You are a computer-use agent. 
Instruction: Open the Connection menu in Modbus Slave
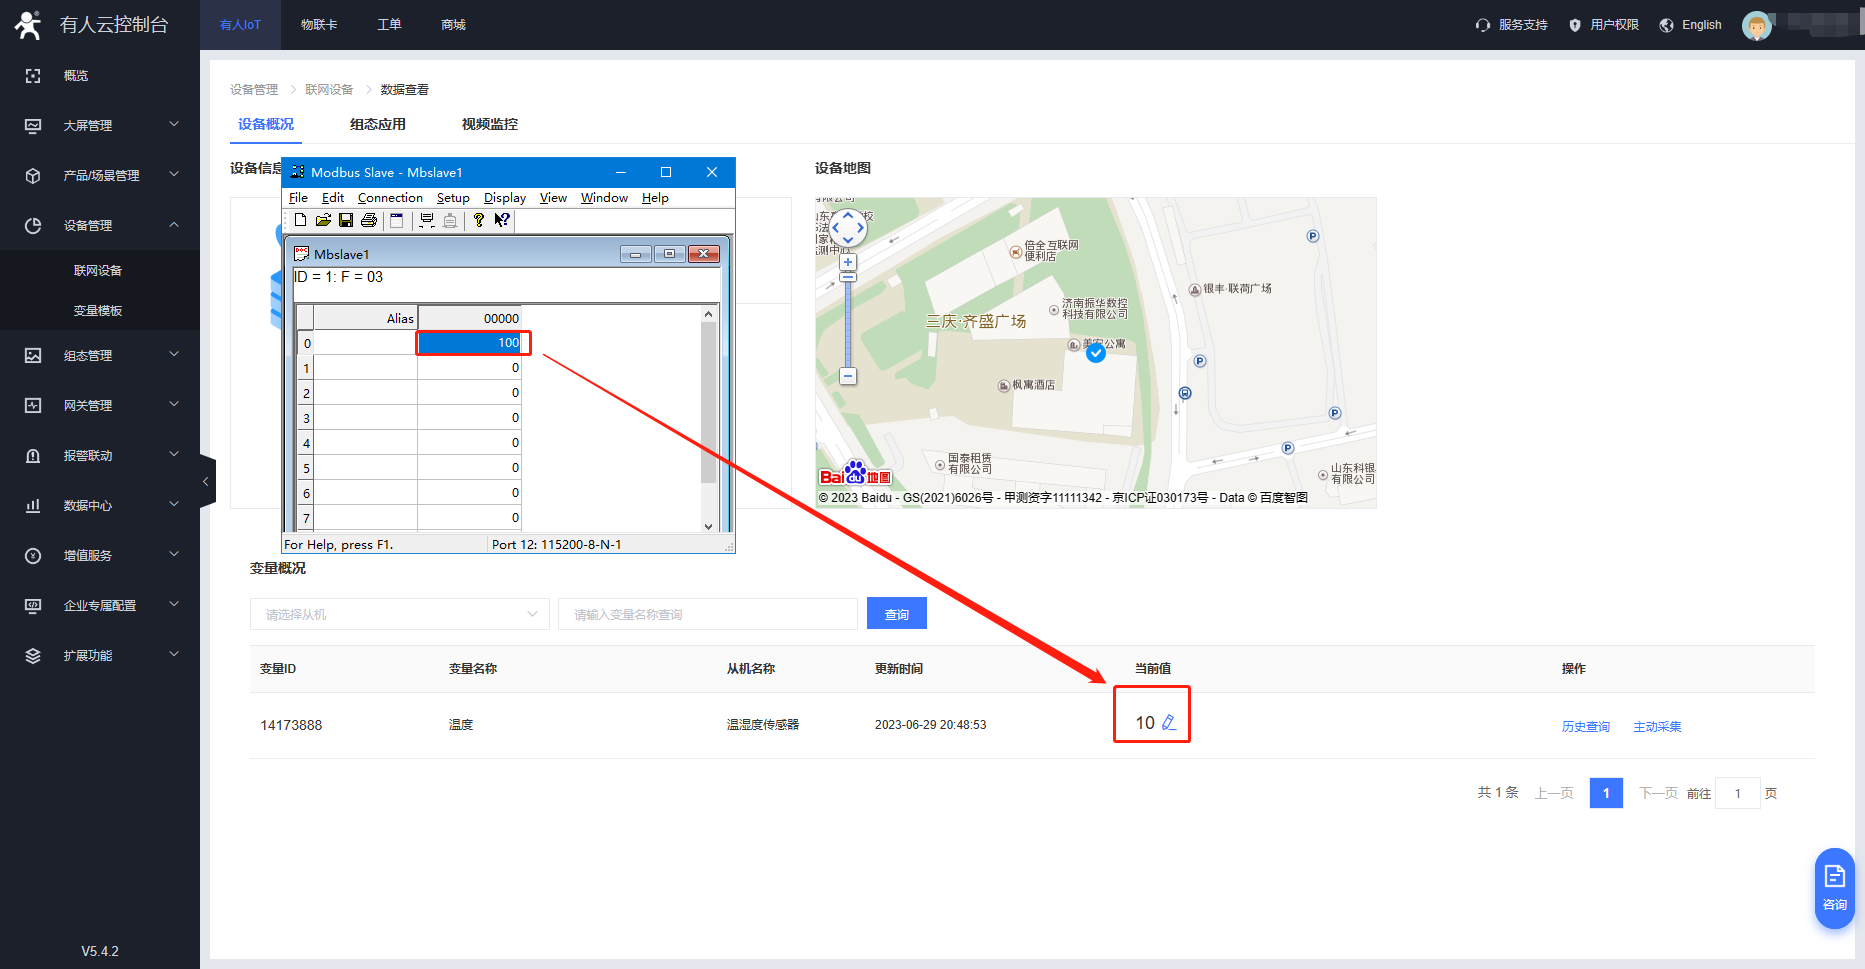390,198
